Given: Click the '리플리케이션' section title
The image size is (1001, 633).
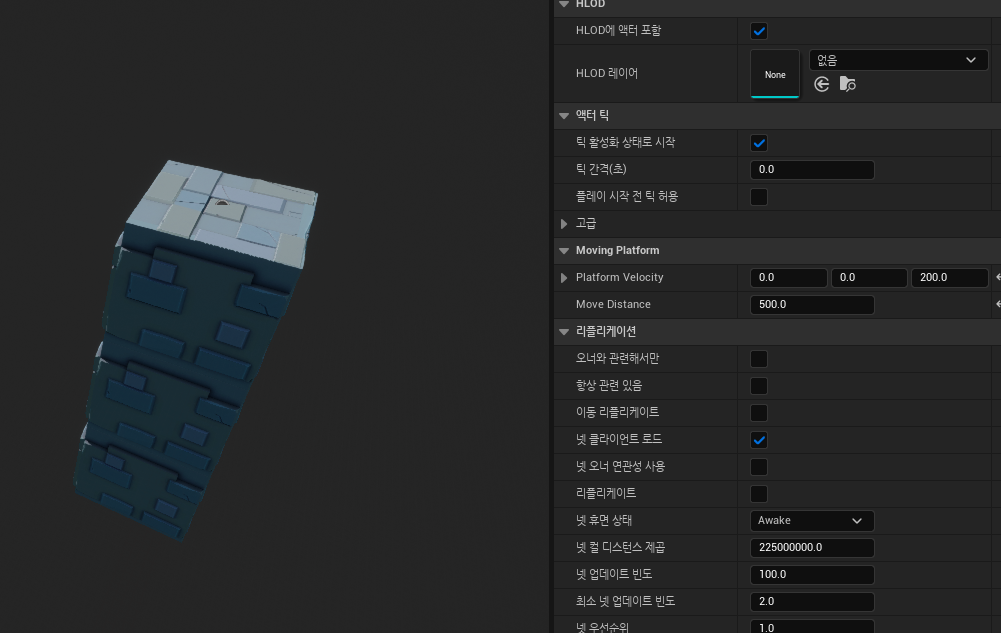Looking at the screenshot, I should click(x=606, y=332).
